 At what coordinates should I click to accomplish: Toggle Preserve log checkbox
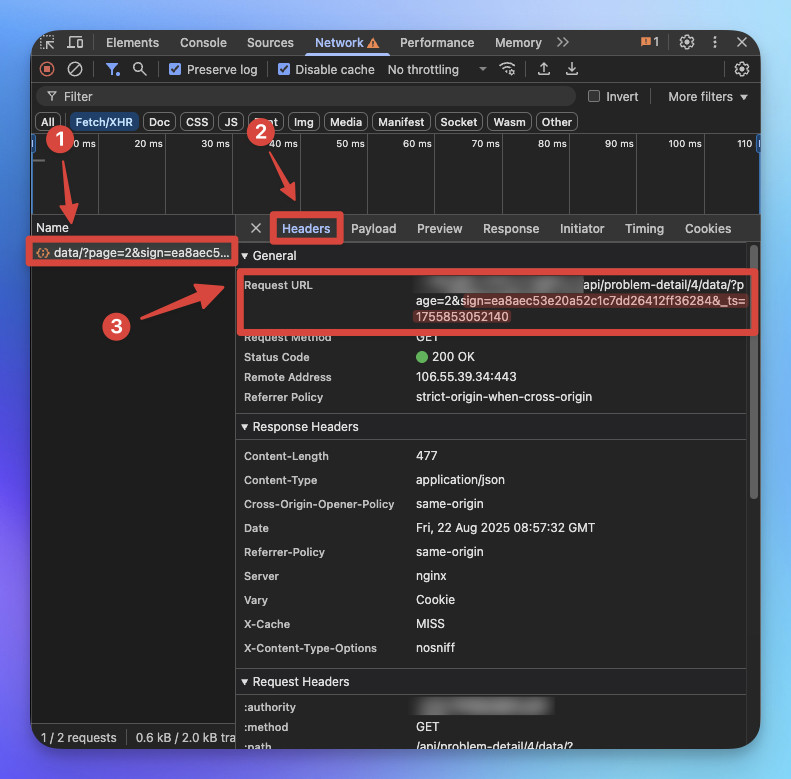point(175,69)
